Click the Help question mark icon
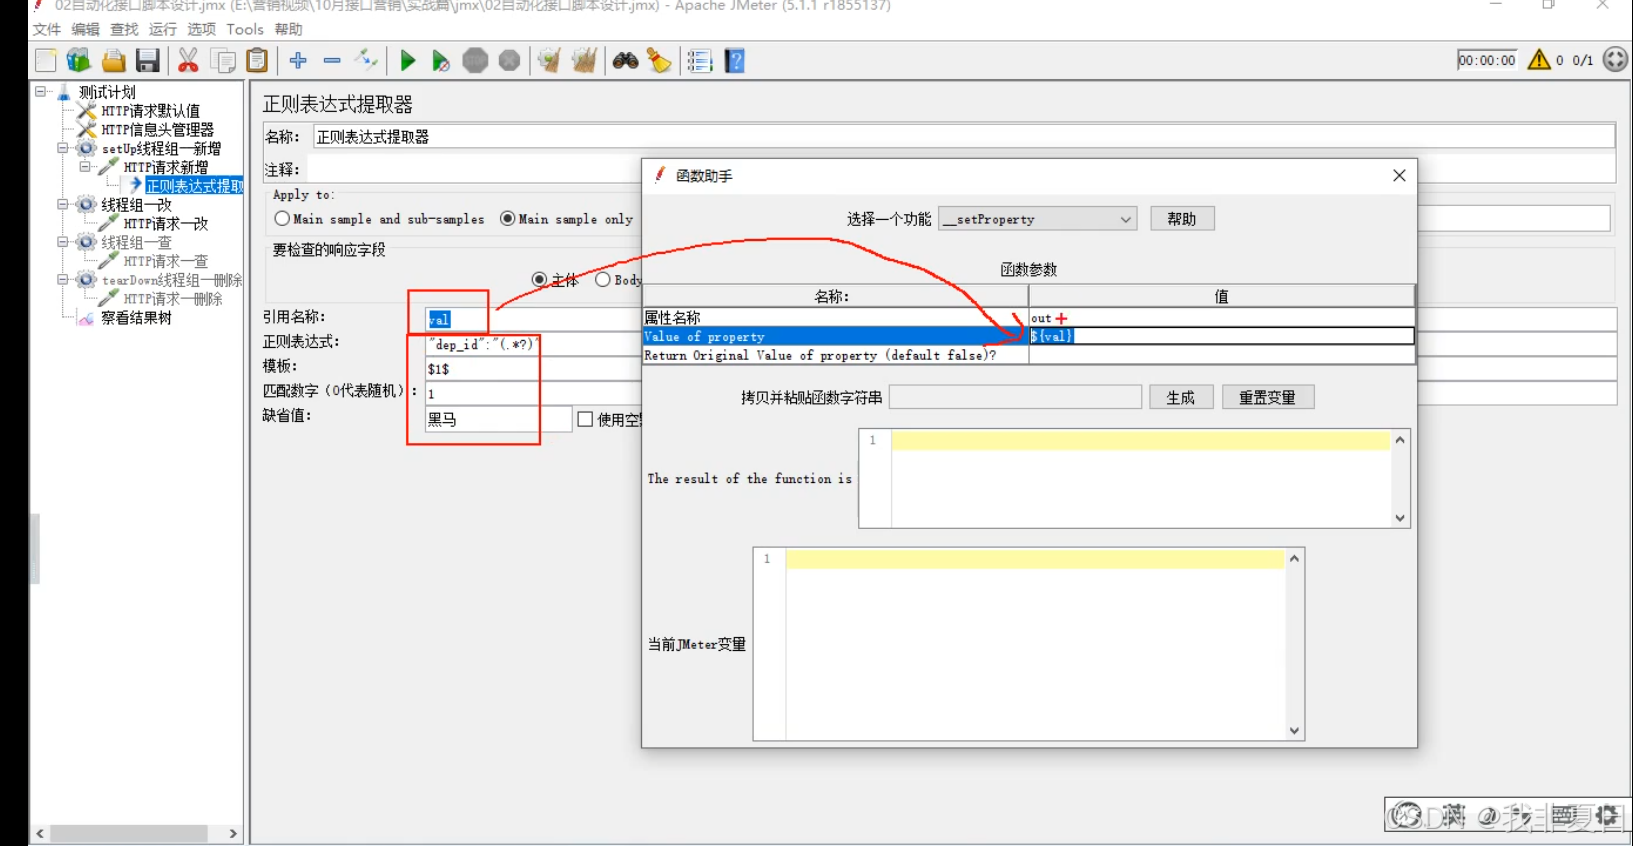The height and width of the screenshot is (846, 1633). [735, 60]
